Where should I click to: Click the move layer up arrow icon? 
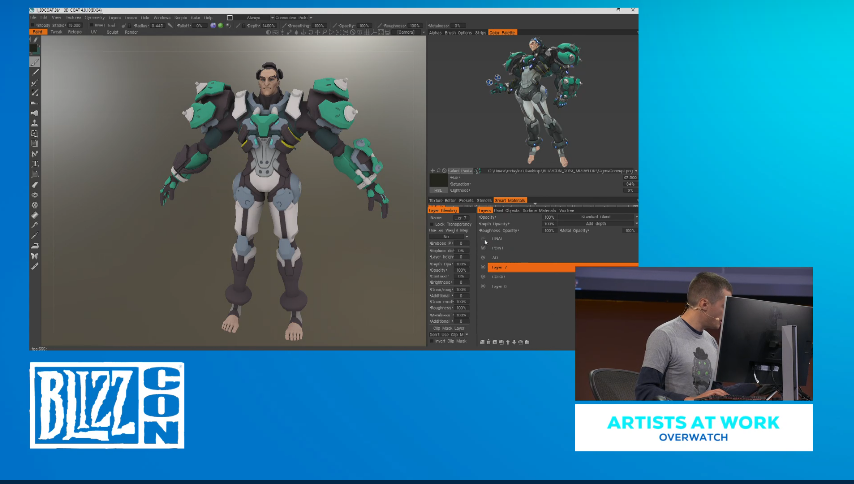point(508,342)
